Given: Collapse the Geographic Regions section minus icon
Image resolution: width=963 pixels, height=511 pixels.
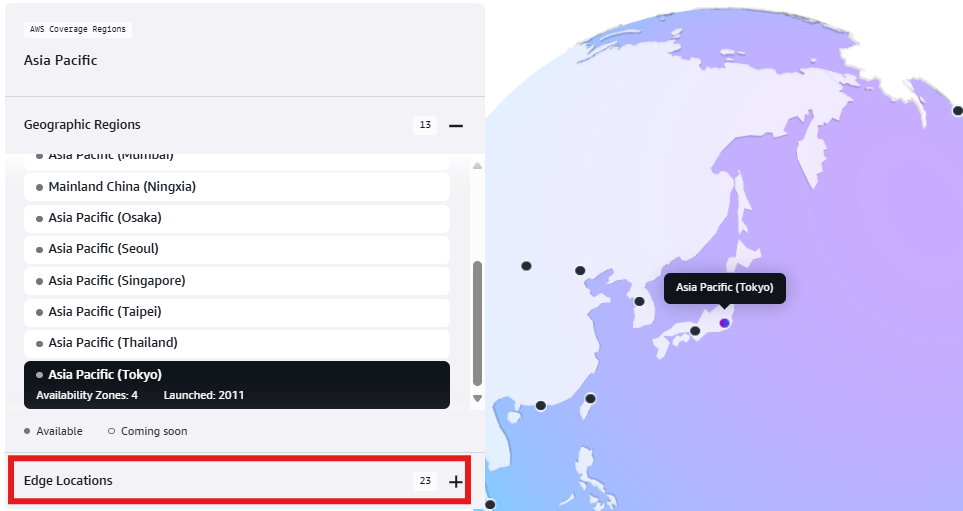Looking at the screenshot, I should point(456,125).
